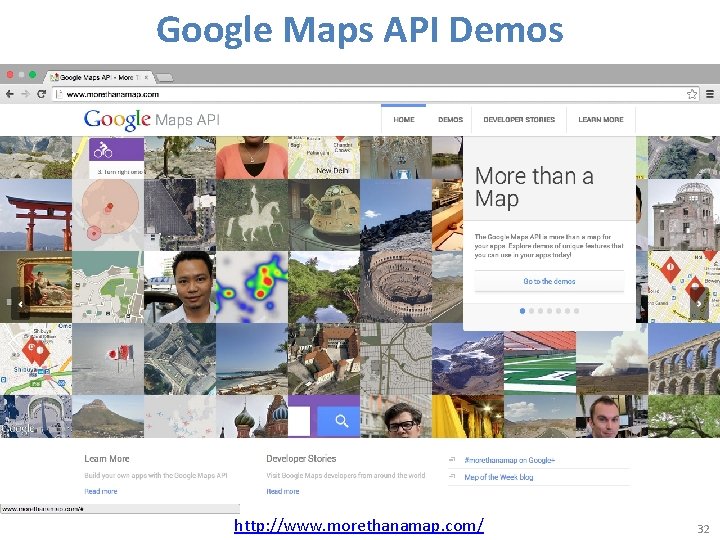This screenshot has width=720, height=540.
Task: Open the stone aqueduct photo tile
Action: coord(684,359)
